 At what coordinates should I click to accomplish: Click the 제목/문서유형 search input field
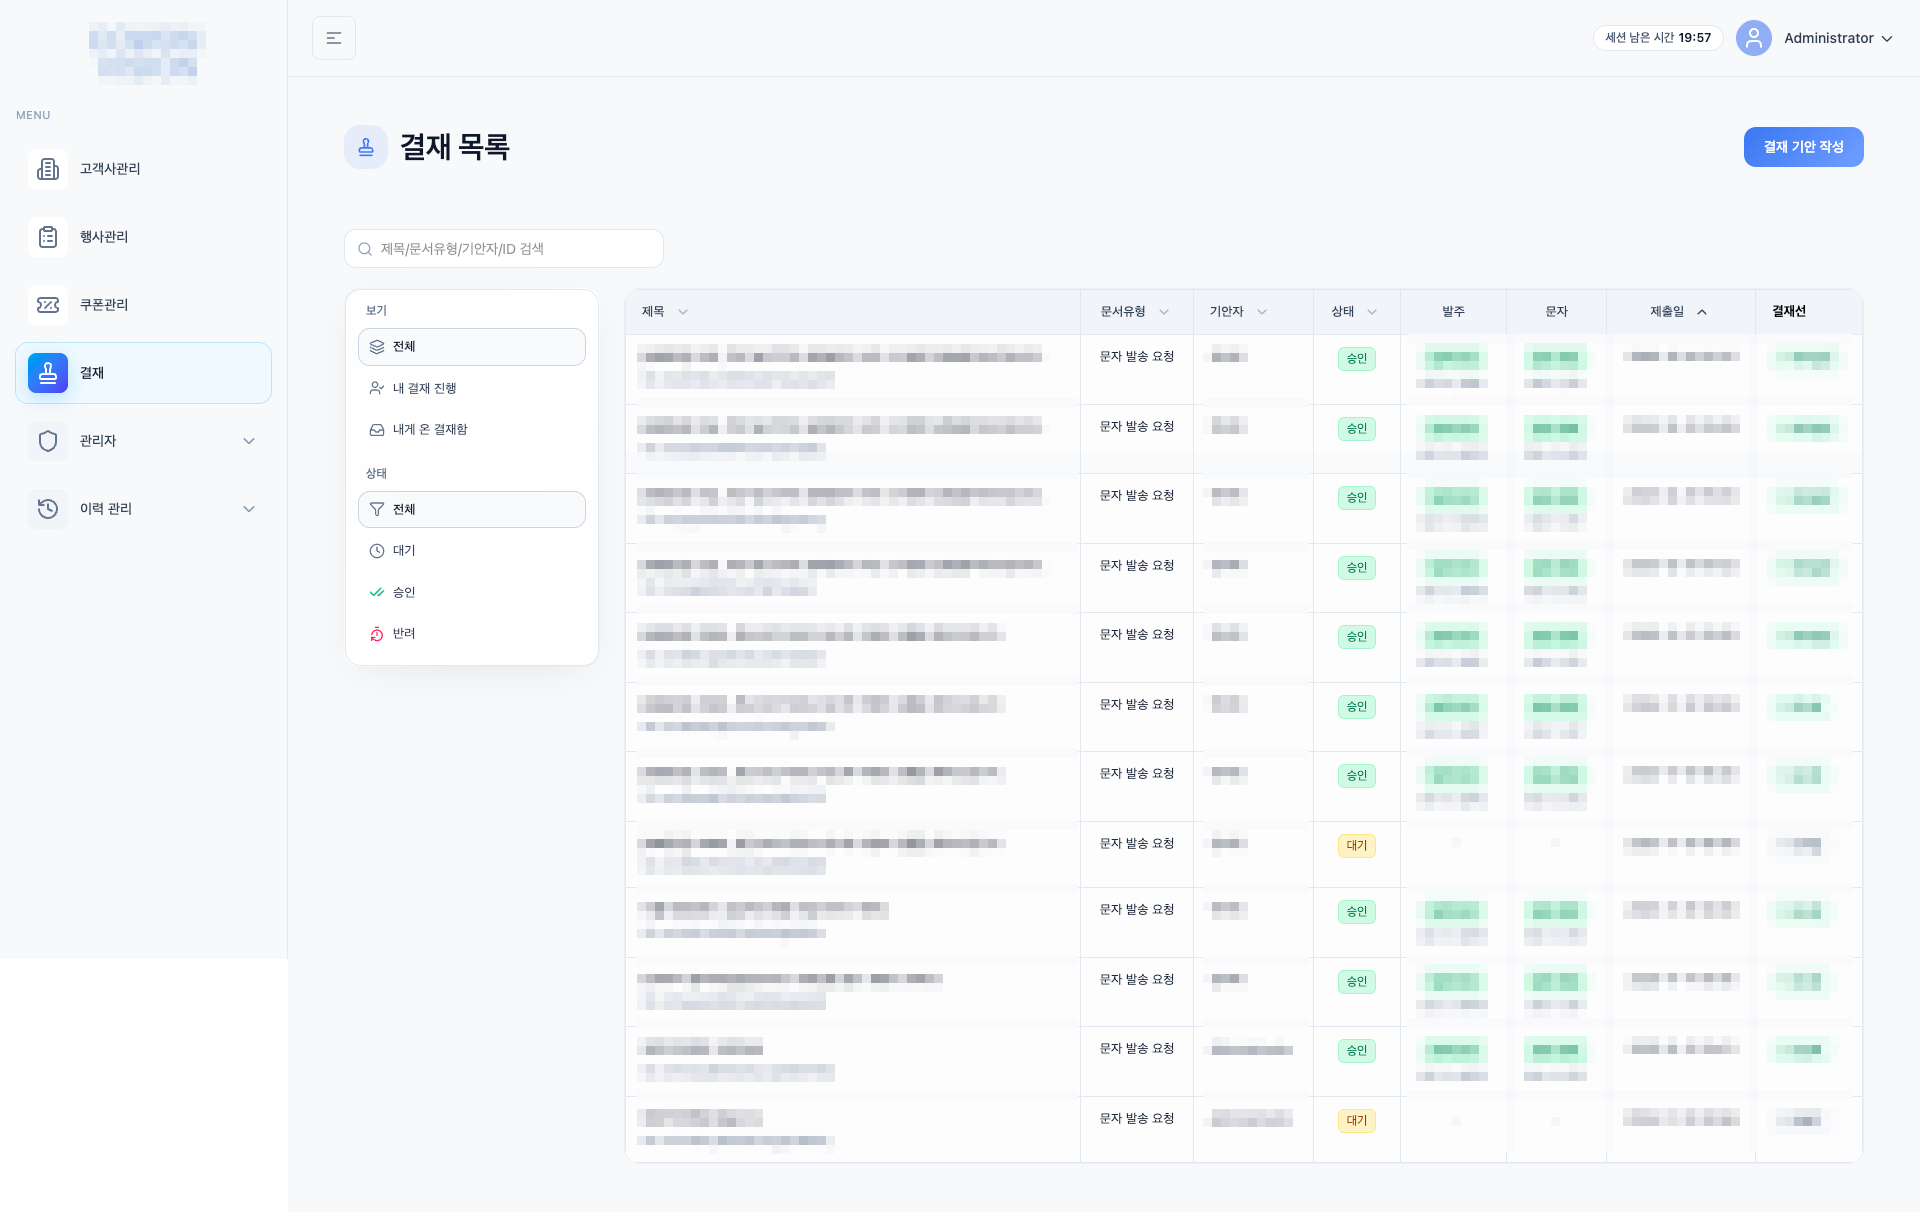point(504,249)
